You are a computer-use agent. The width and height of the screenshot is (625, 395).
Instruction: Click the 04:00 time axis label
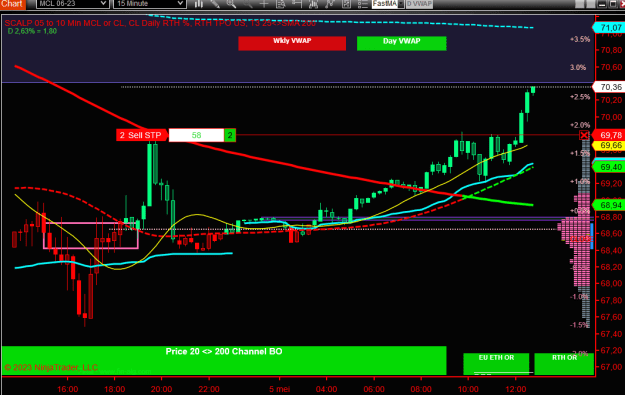click(x=326, y=389)
